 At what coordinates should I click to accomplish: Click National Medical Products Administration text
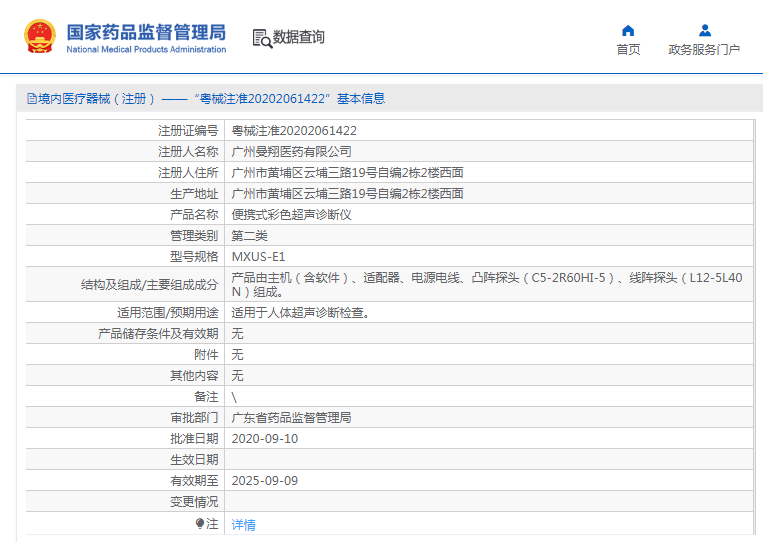click(146, 49)
